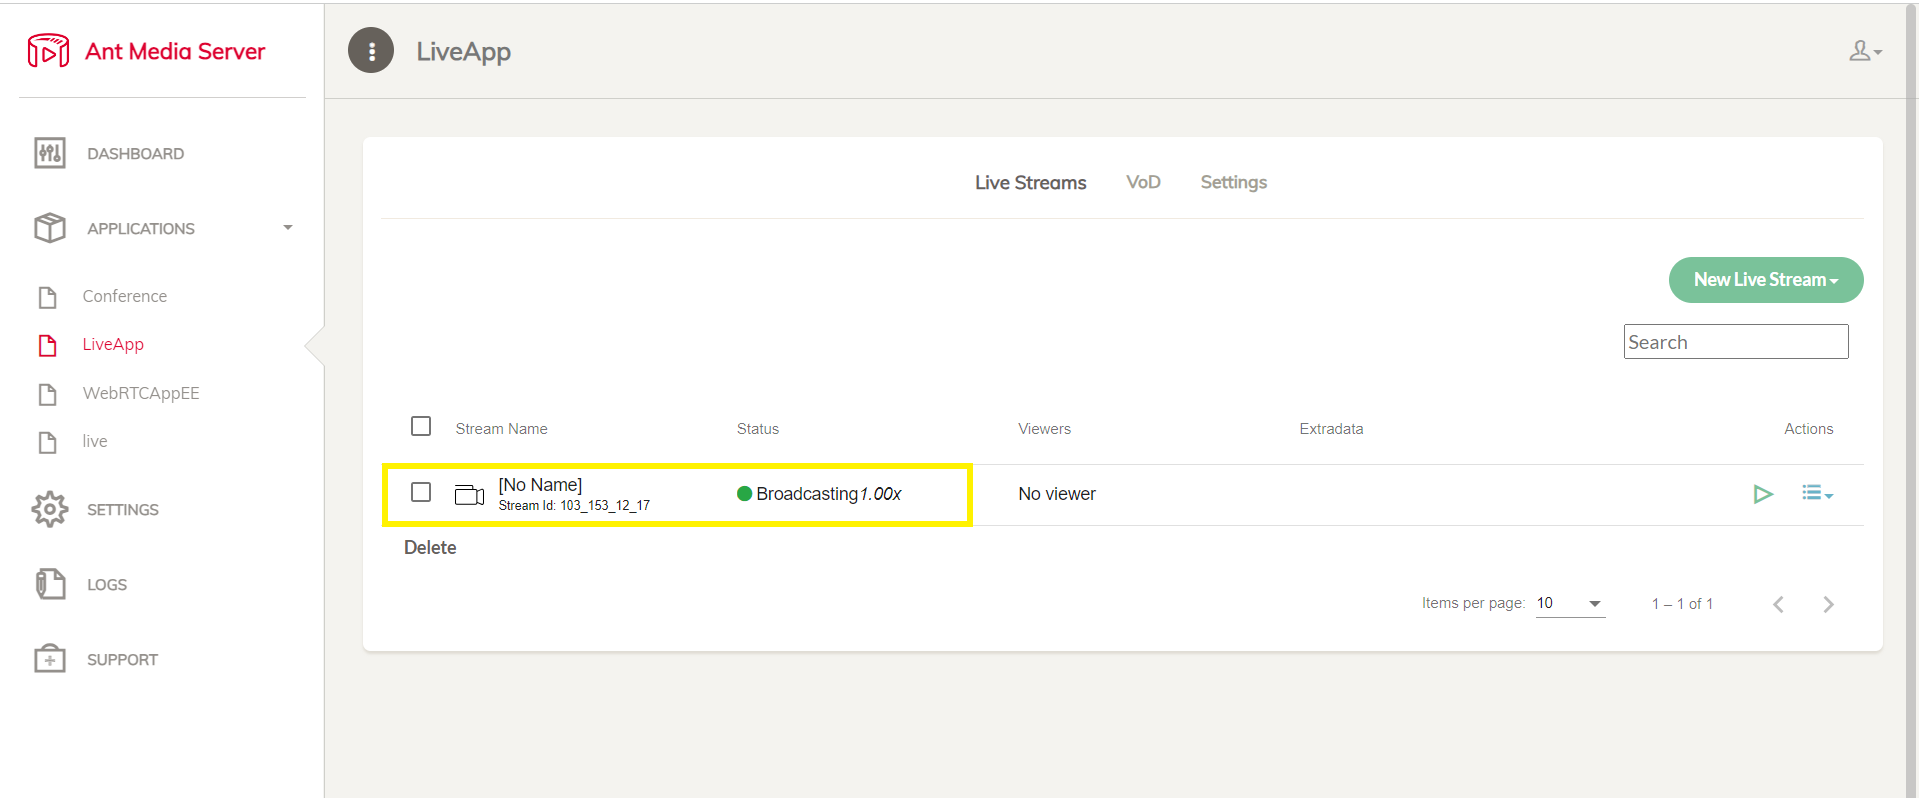
Task: Select the WebRTCAppEE application
Action: (x=141, y=393)
